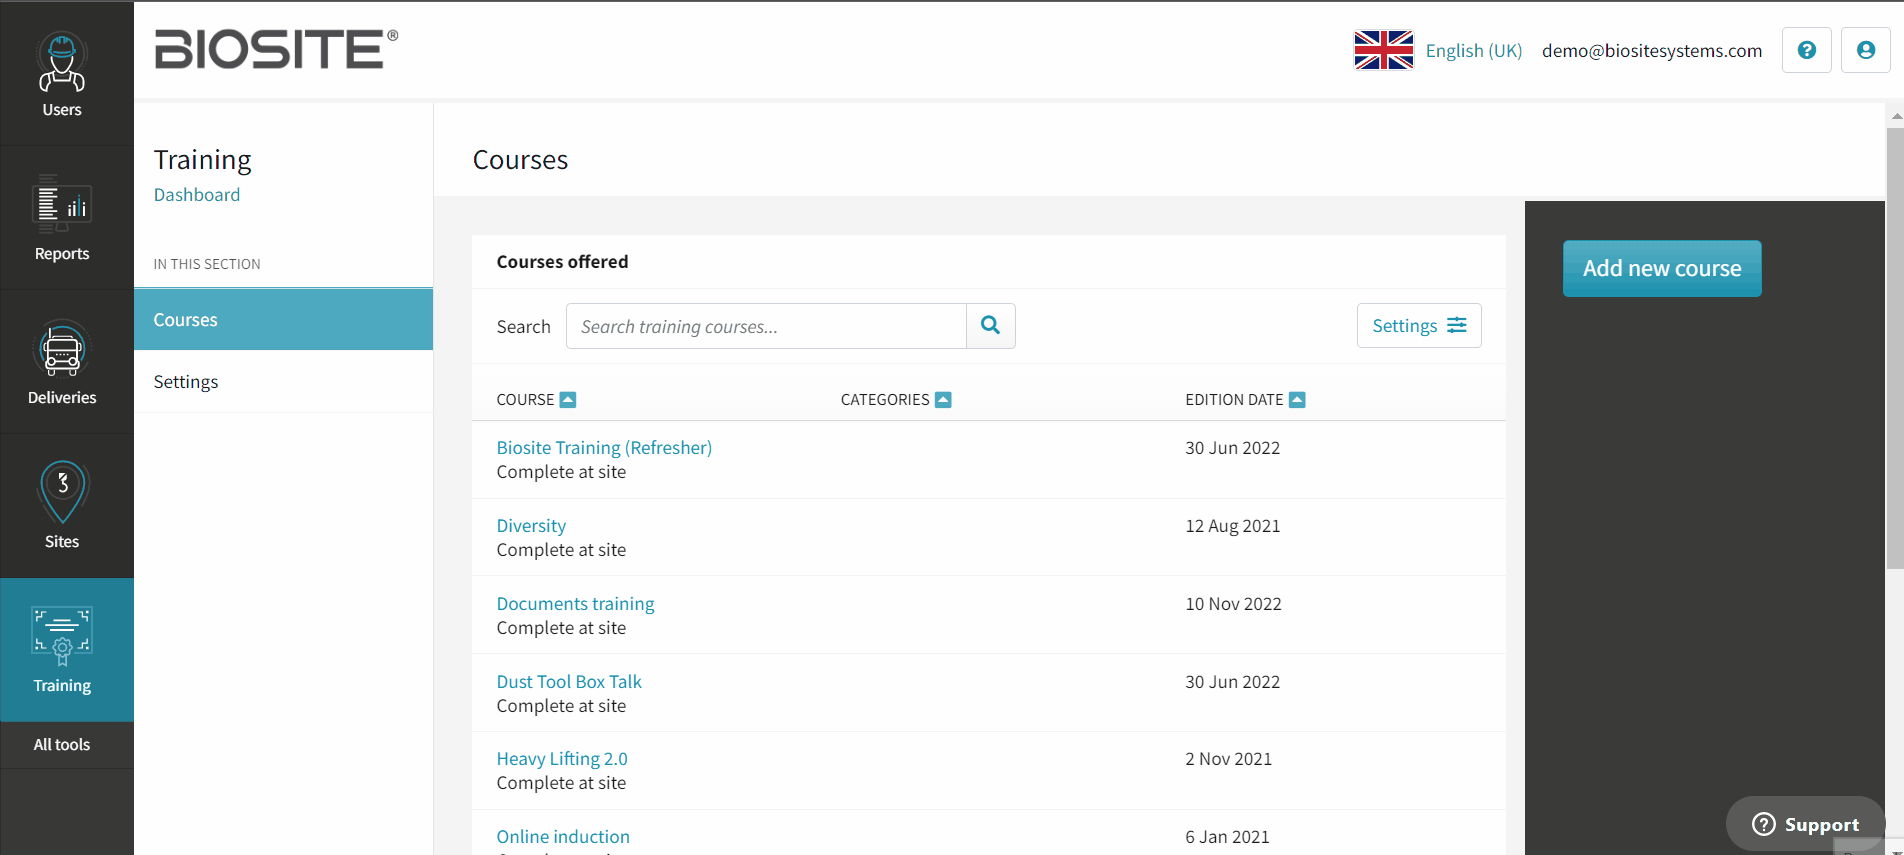Sort by EDITION DATE column arrow
Screen dimensions: 1904x855
1297,400
